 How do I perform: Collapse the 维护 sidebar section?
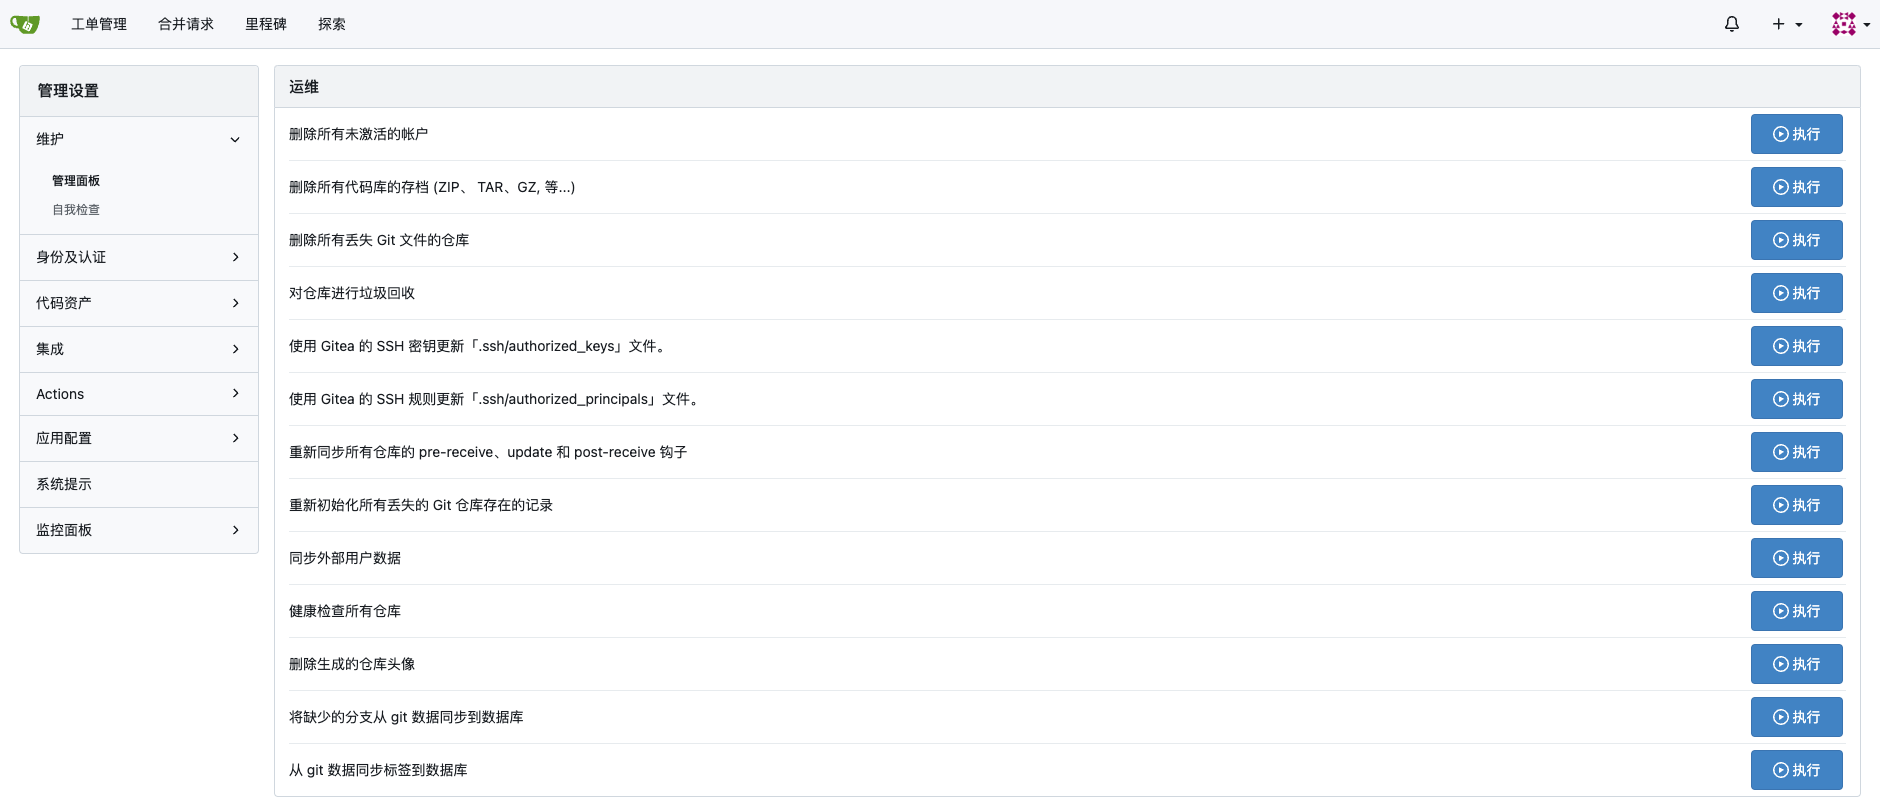click(138, 139)
